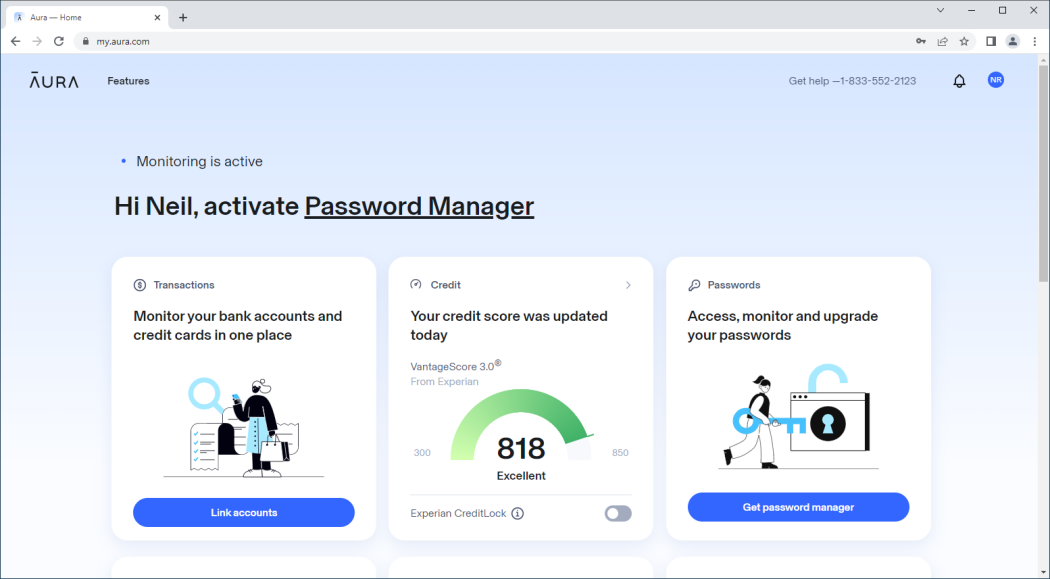Open the Password Manager link in heading
Screen dimensions: 1050x579
[x=419, y=206]
